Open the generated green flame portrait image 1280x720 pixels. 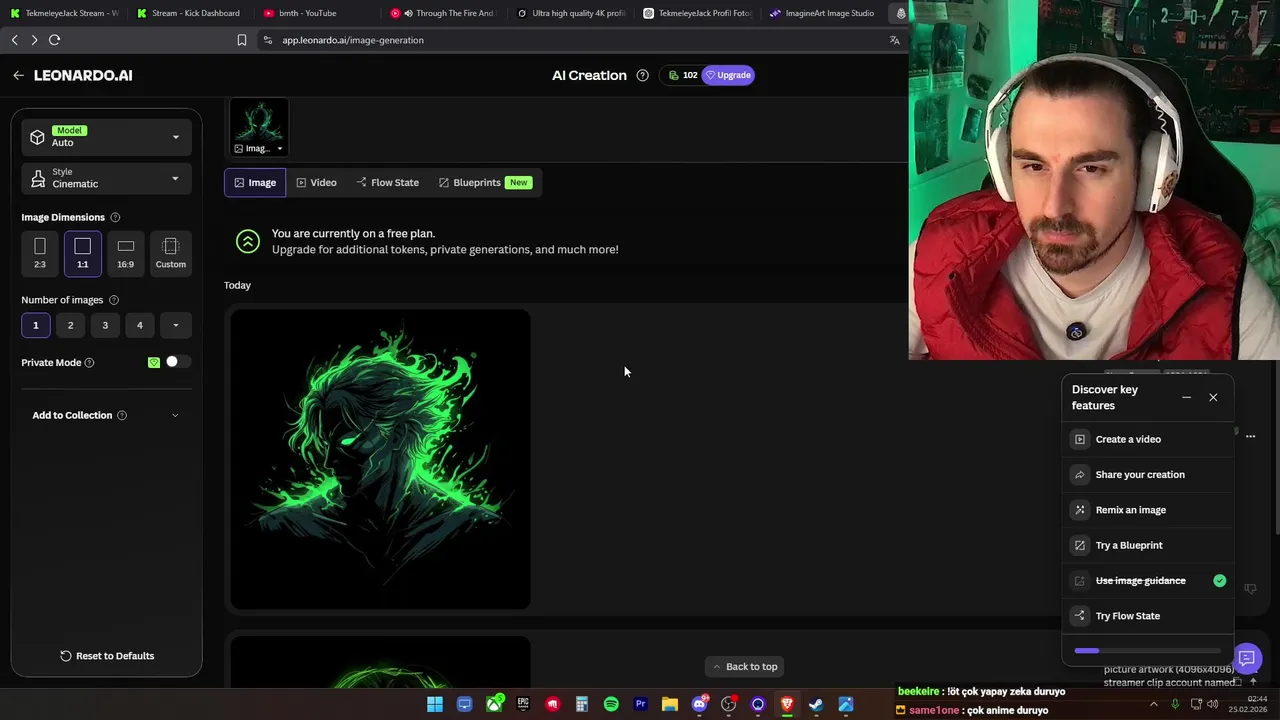tap(380, 459)
